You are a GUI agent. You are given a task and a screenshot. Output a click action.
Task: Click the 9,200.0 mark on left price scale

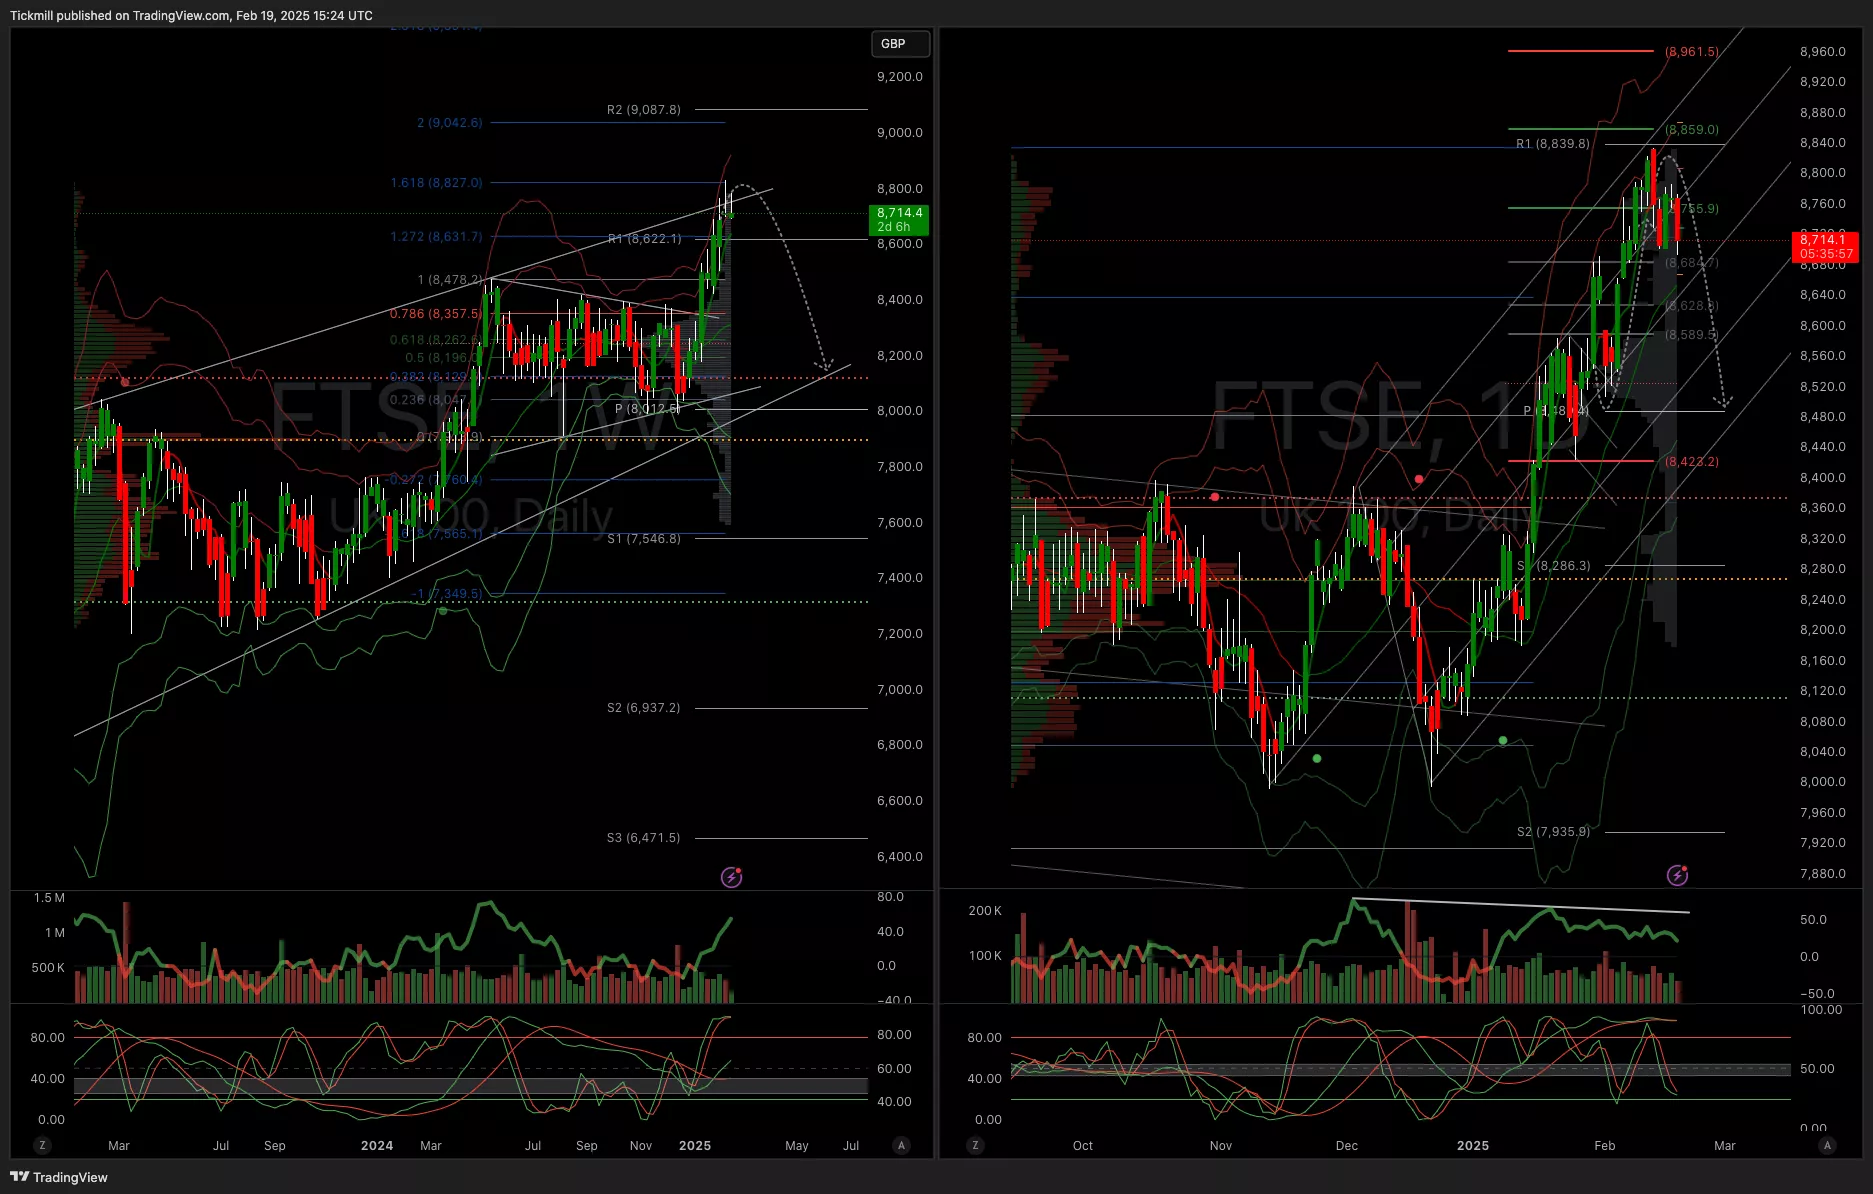click(899, 77)
